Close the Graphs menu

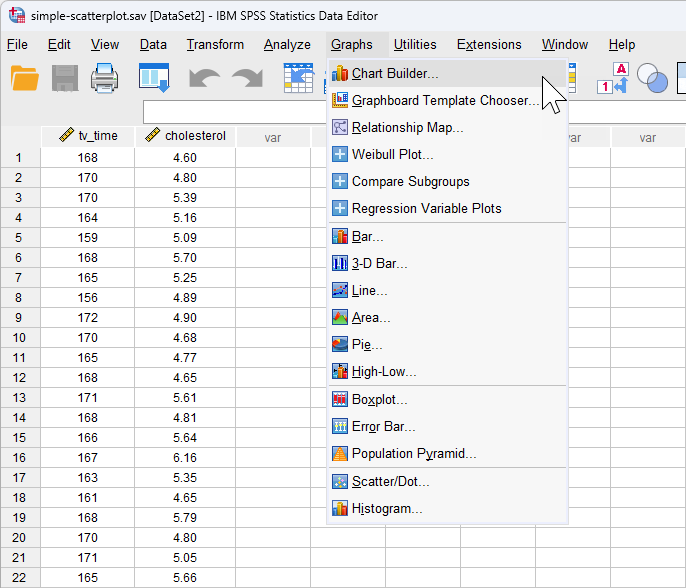tap(352, 45)
